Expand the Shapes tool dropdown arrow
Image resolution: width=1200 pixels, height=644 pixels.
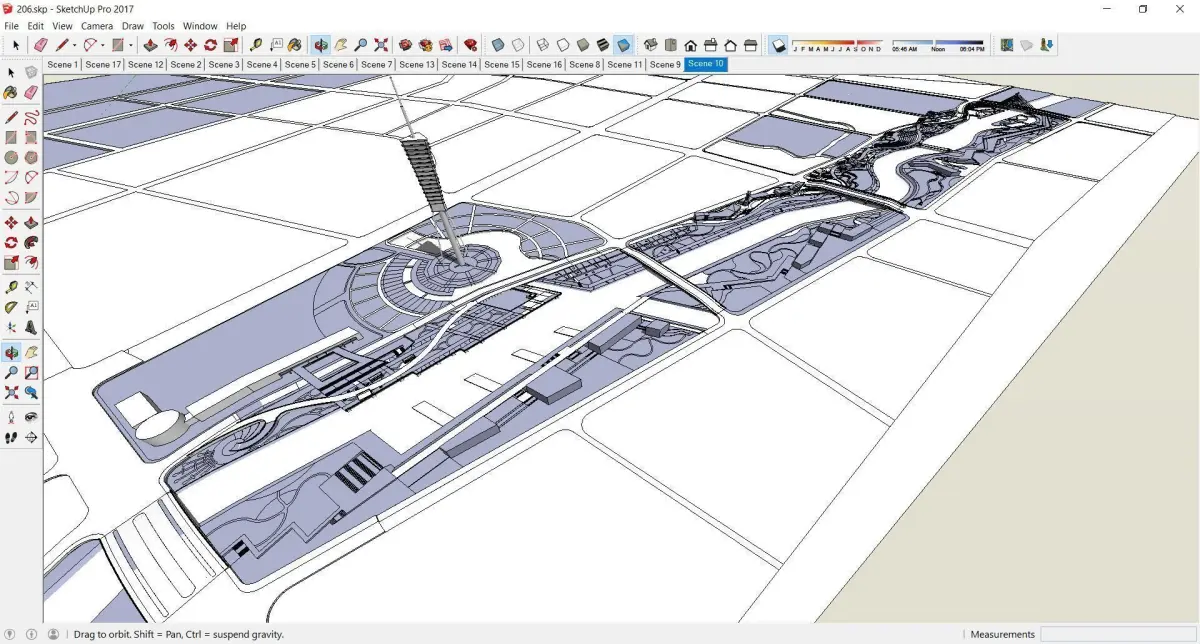131,46
